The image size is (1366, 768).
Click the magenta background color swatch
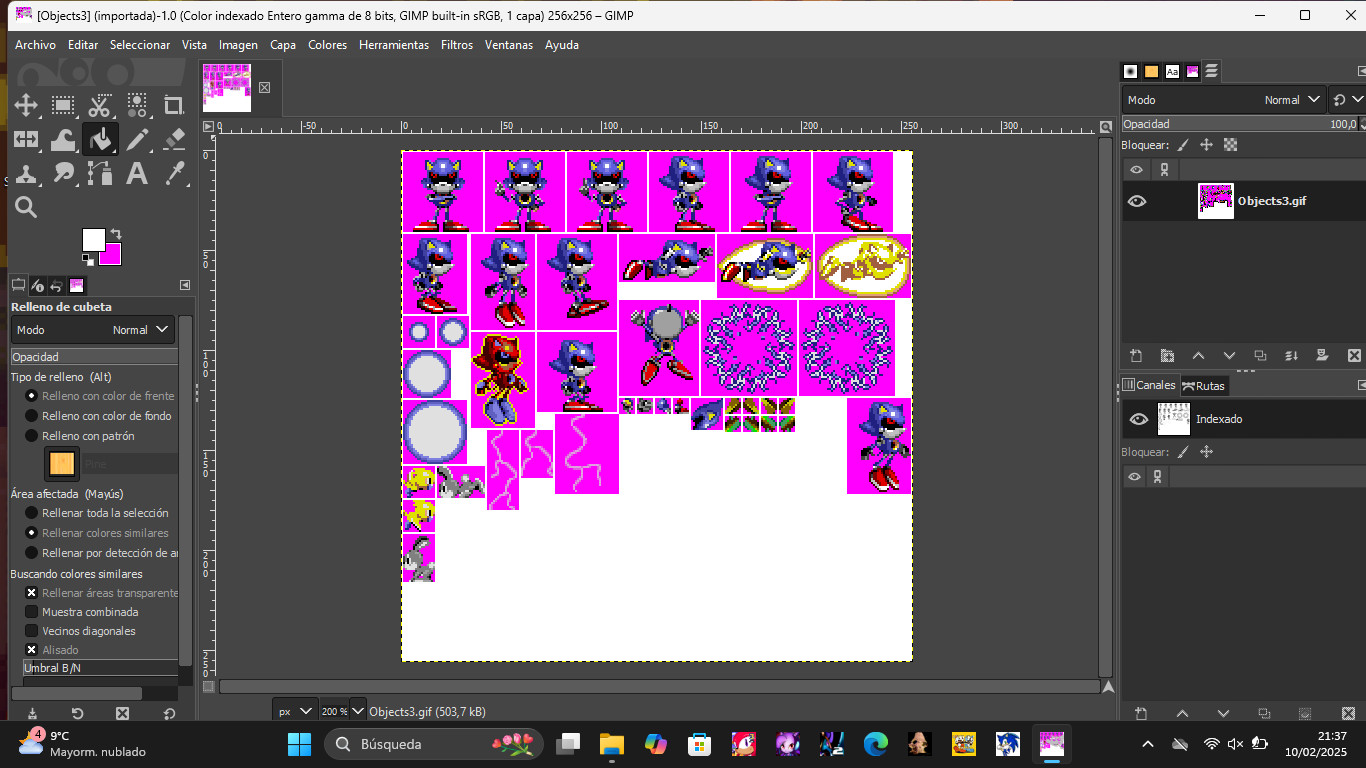tap(111, 256)
